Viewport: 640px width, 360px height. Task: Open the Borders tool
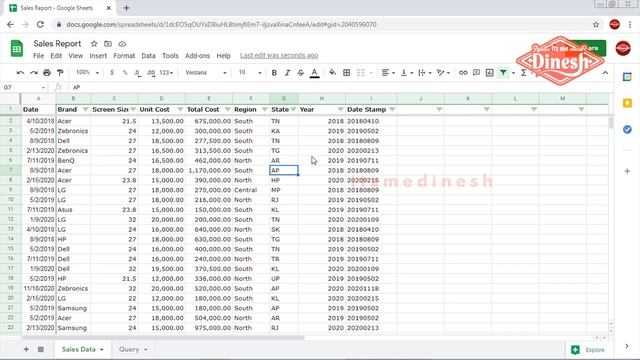pyautogui.click(x=347, y=73)
